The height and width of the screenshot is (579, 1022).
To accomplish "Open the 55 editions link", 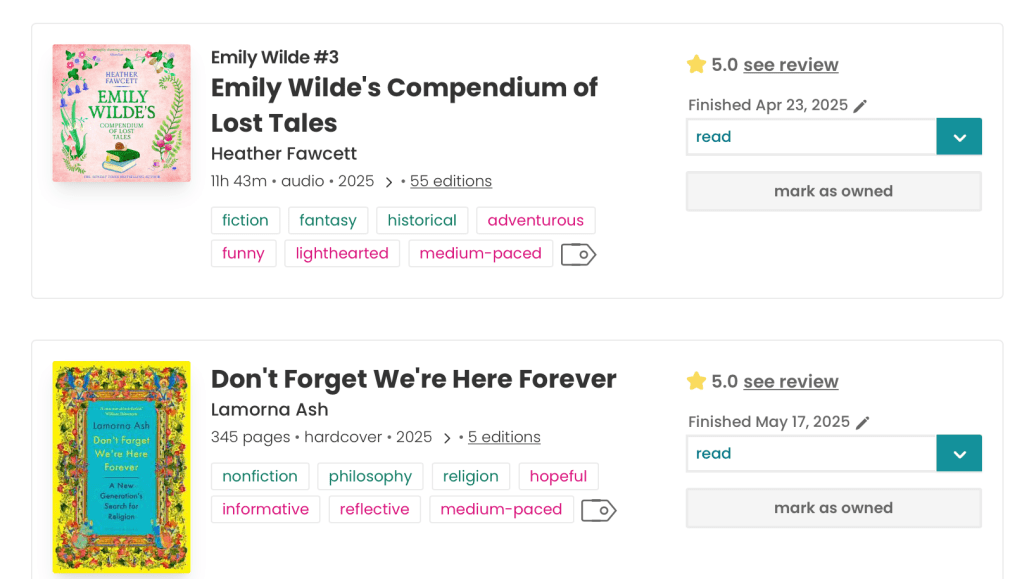I will point(450,181).
